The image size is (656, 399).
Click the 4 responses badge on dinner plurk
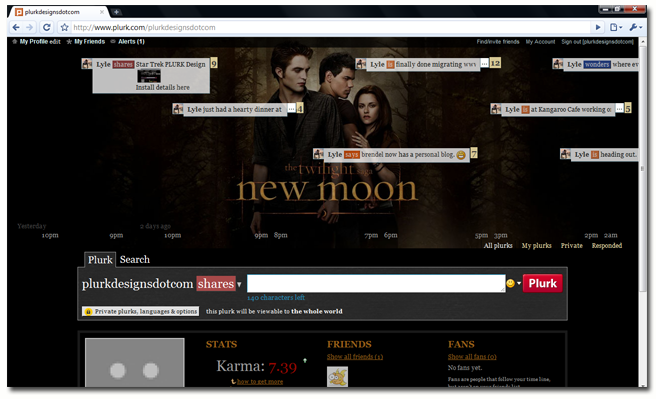pos(300,109)
